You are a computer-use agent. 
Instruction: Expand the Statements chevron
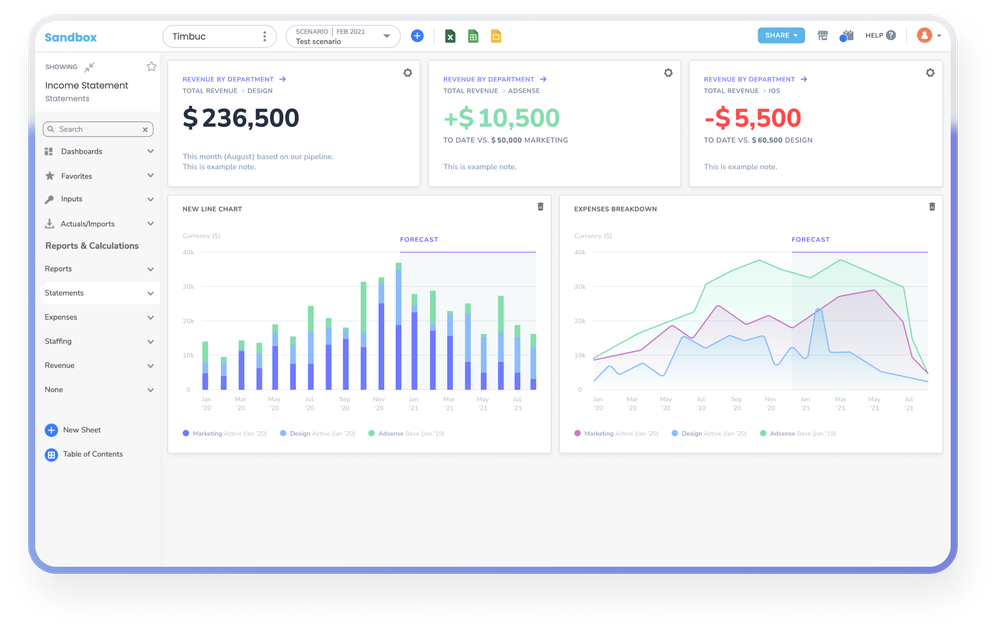(x=151, y=293)
